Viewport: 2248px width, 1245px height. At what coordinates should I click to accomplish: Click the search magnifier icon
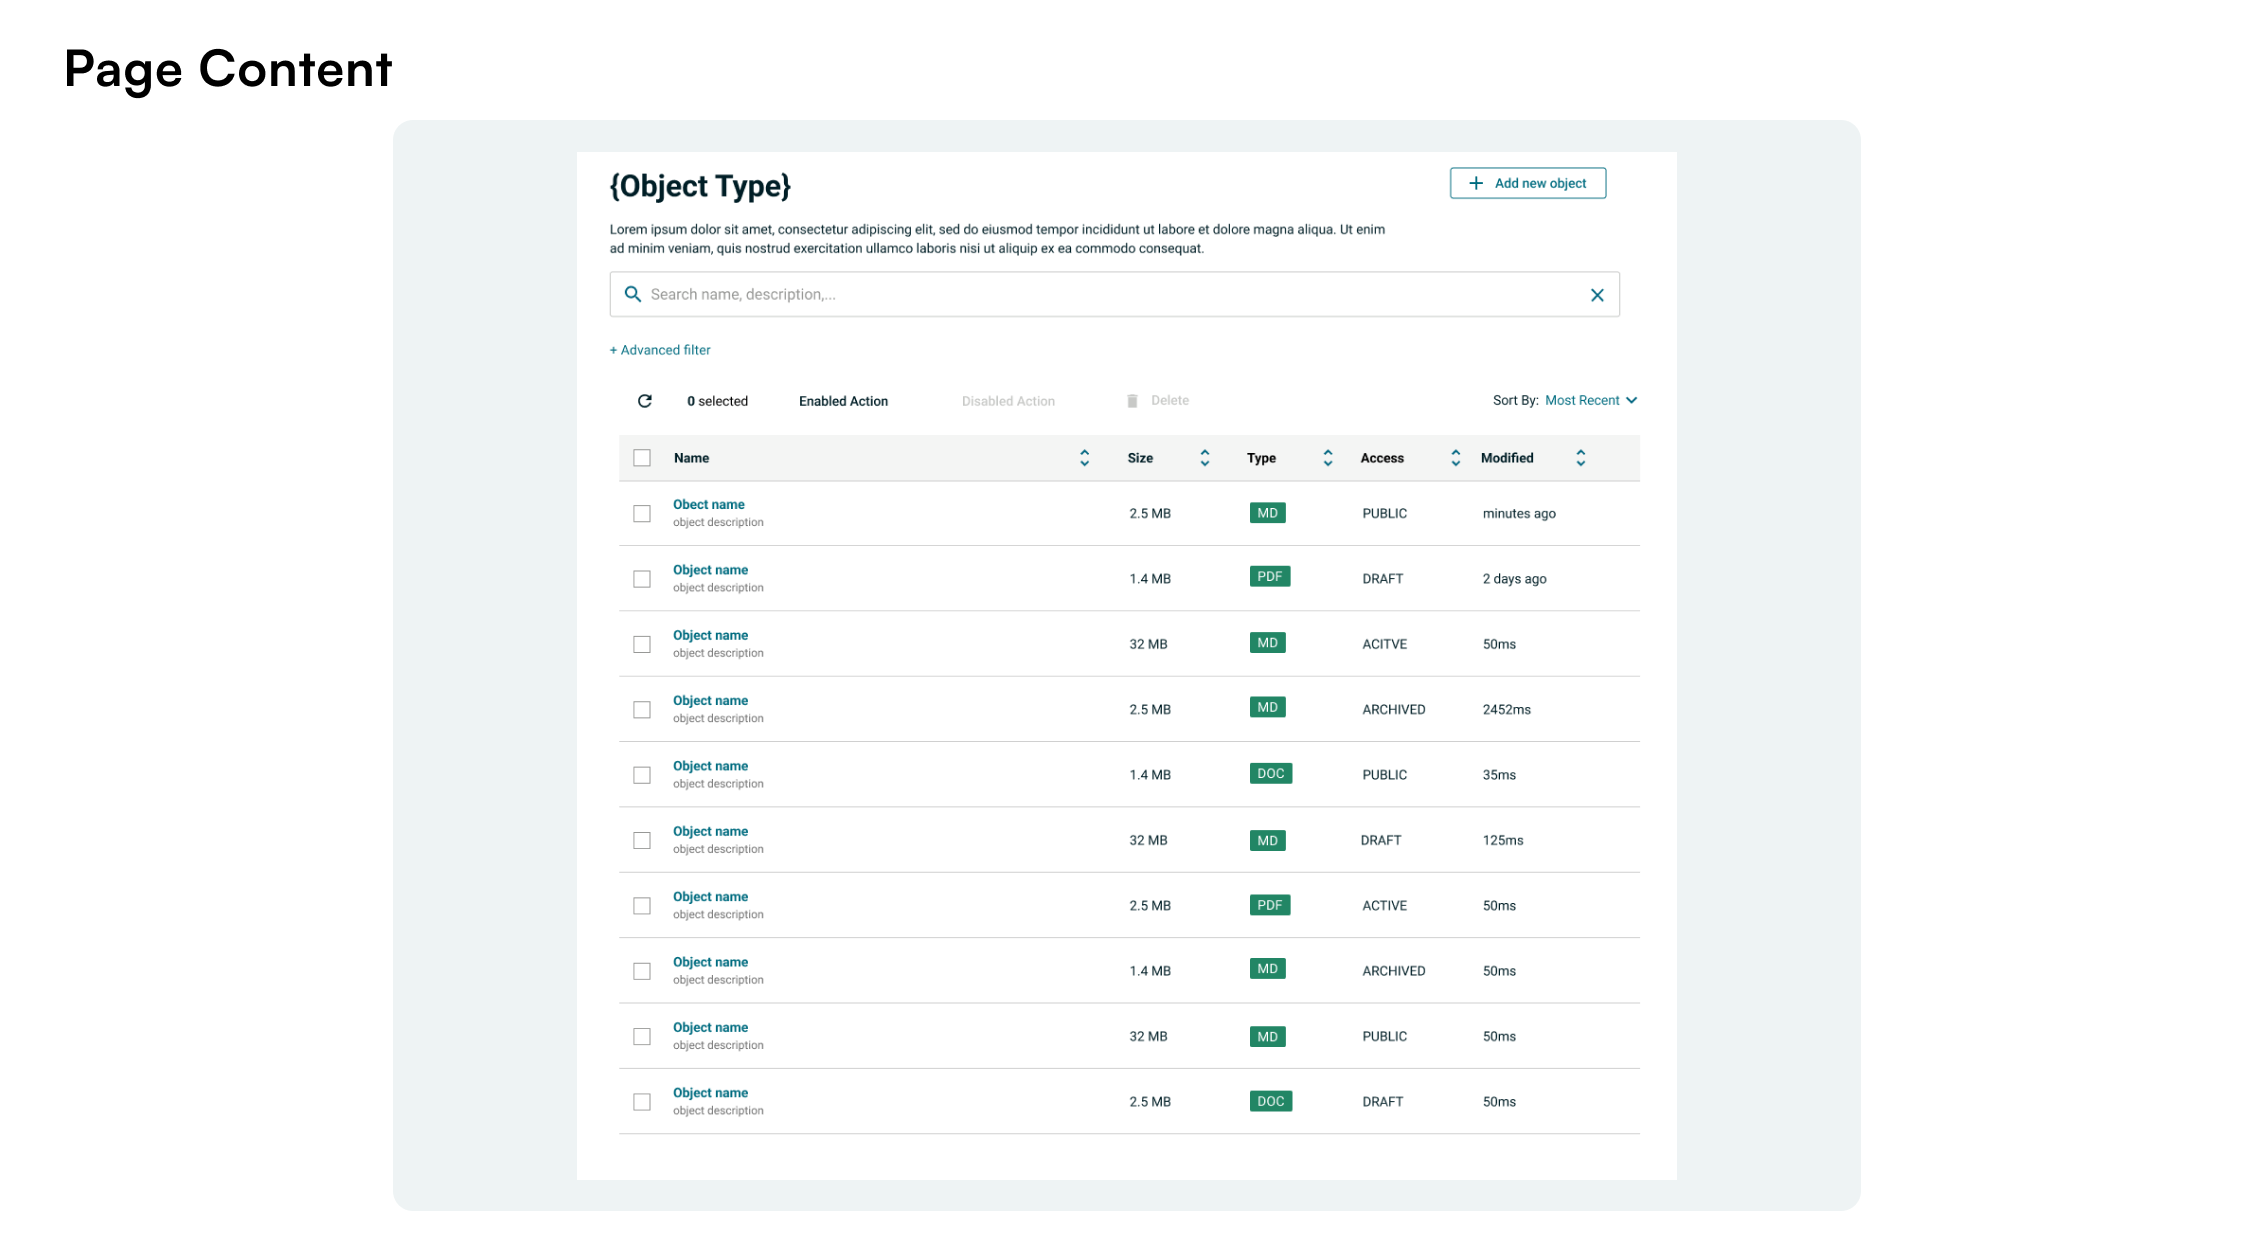[x=632, y=294]
